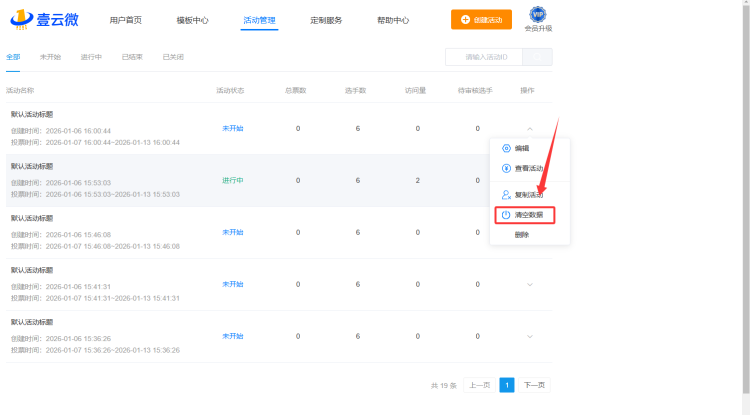Screen dimensions: 750x415
Task: Click the plus icon on 创建活动 button
Action: pyautogui.click(x=465, y=20)
